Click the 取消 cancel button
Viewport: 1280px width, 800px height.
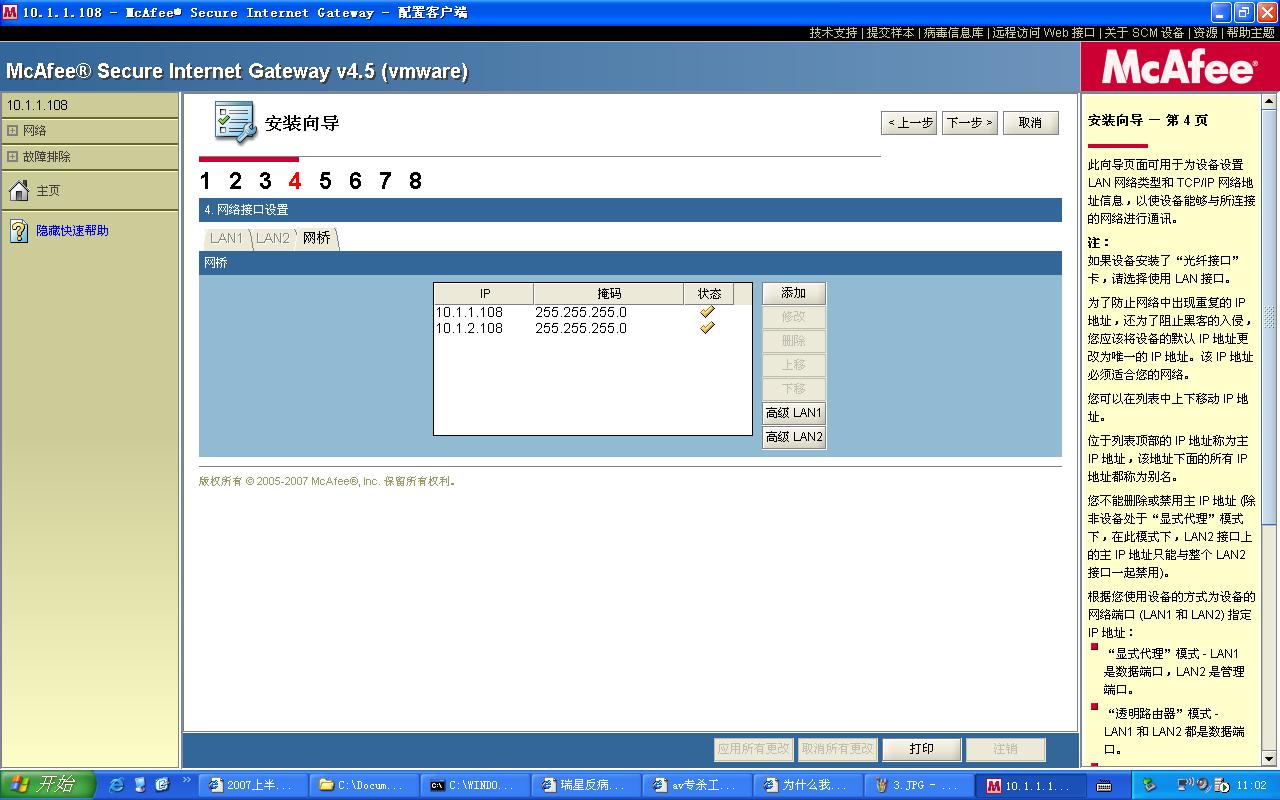[1031, 122]
